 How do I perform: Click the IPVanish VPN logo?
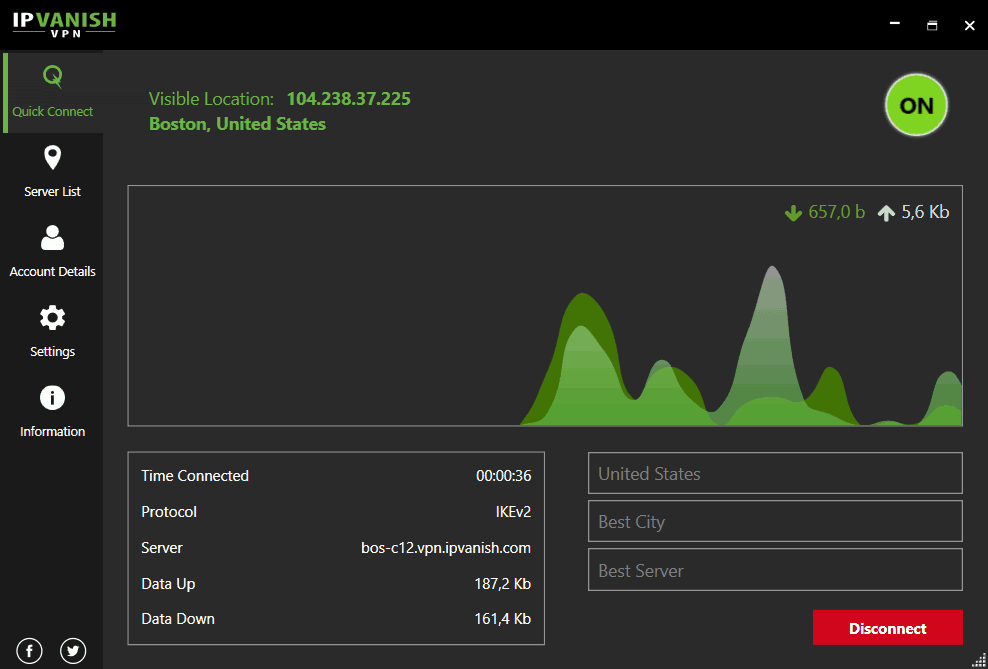click(64, 25)
